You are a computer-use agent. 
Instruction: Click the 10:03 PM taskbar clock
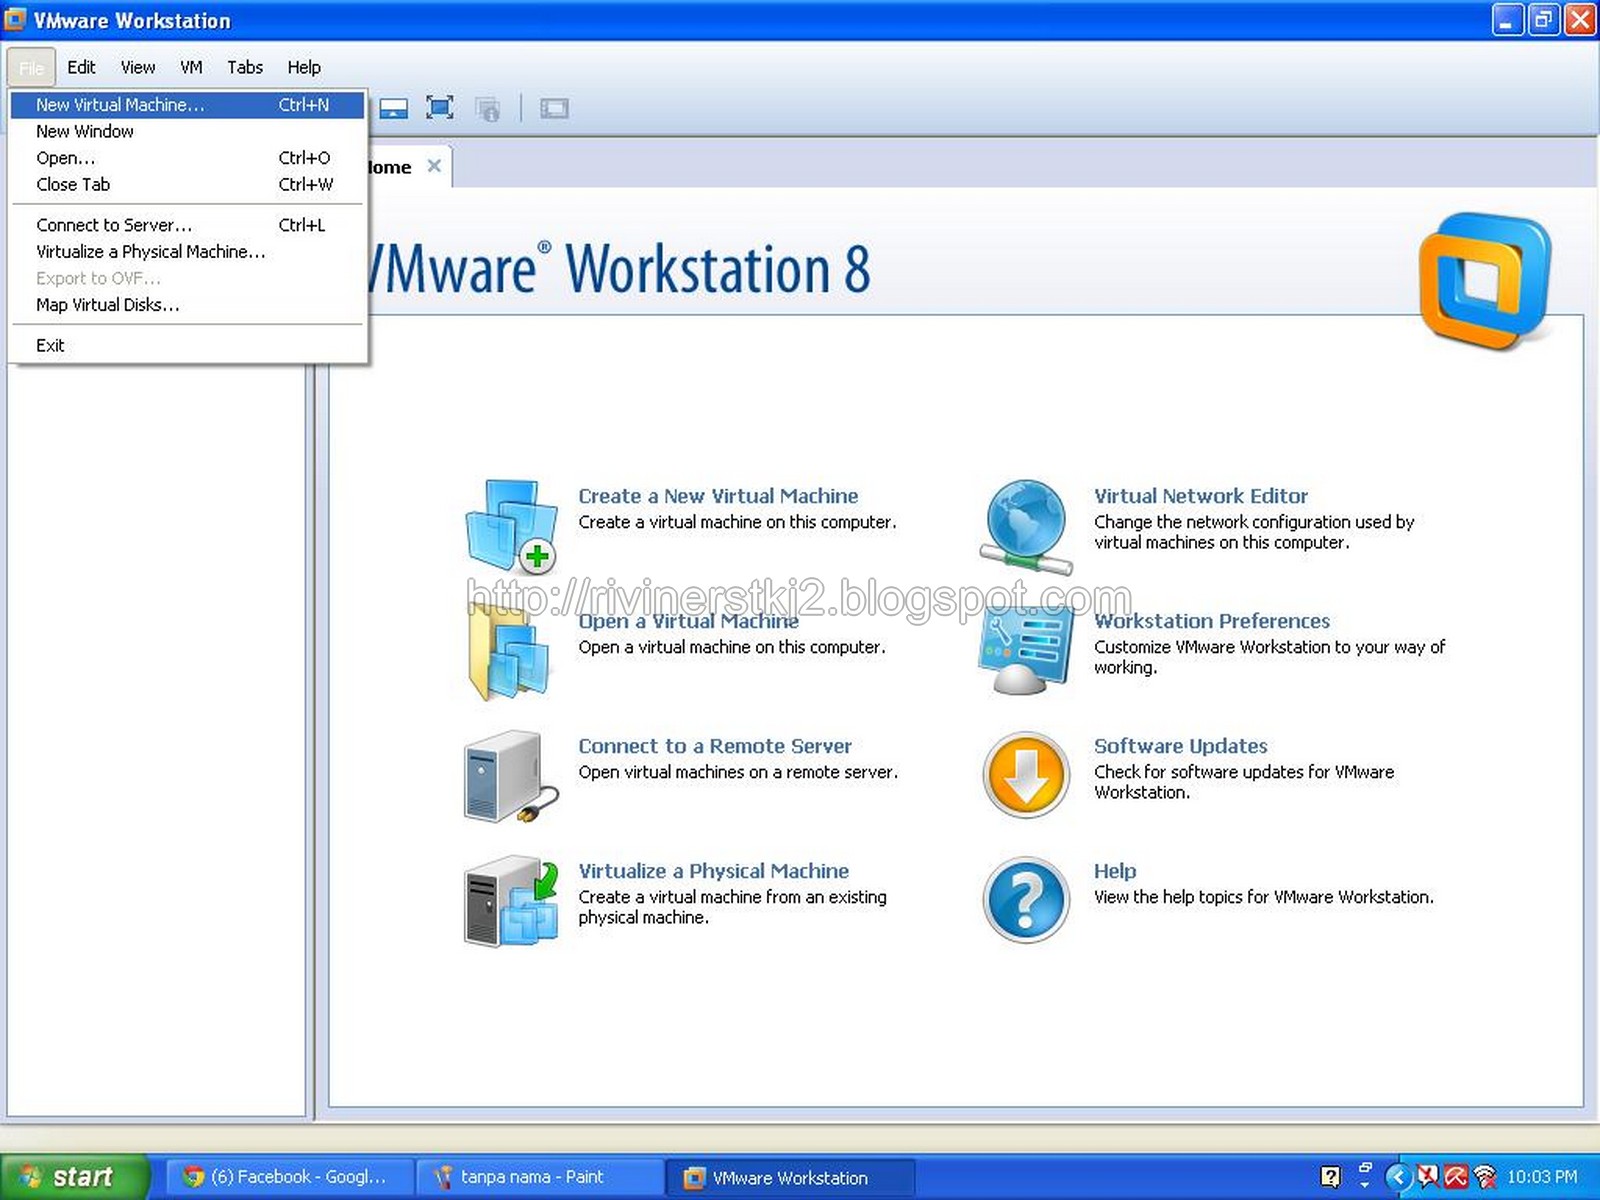tap(1542, 1177)
